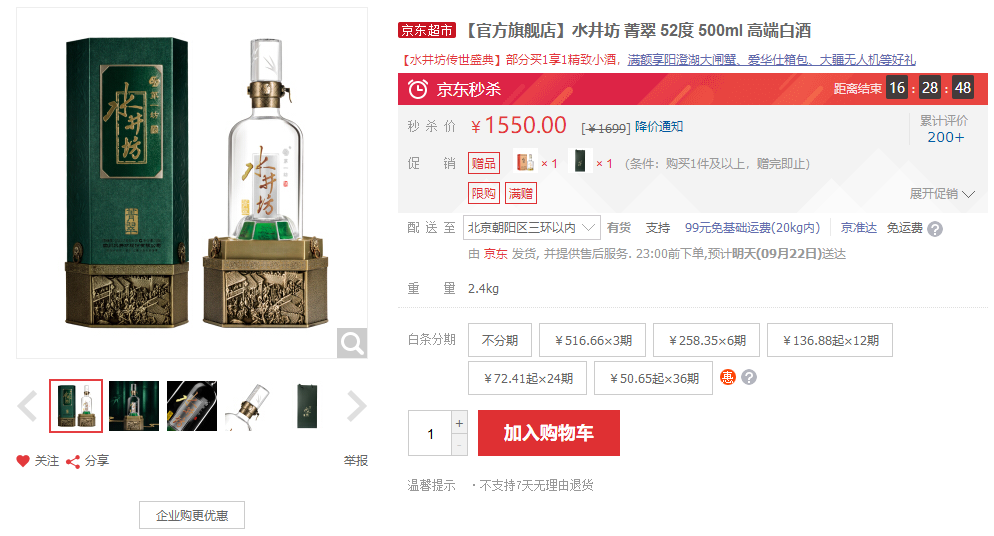Show next thumbnails with right arrow
This screenshot has height=536, width=994.
[356, 406]
